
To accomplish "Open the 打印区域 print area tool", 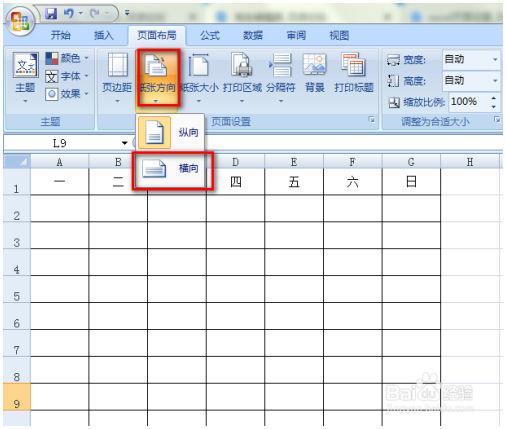I will pos(242,77).
